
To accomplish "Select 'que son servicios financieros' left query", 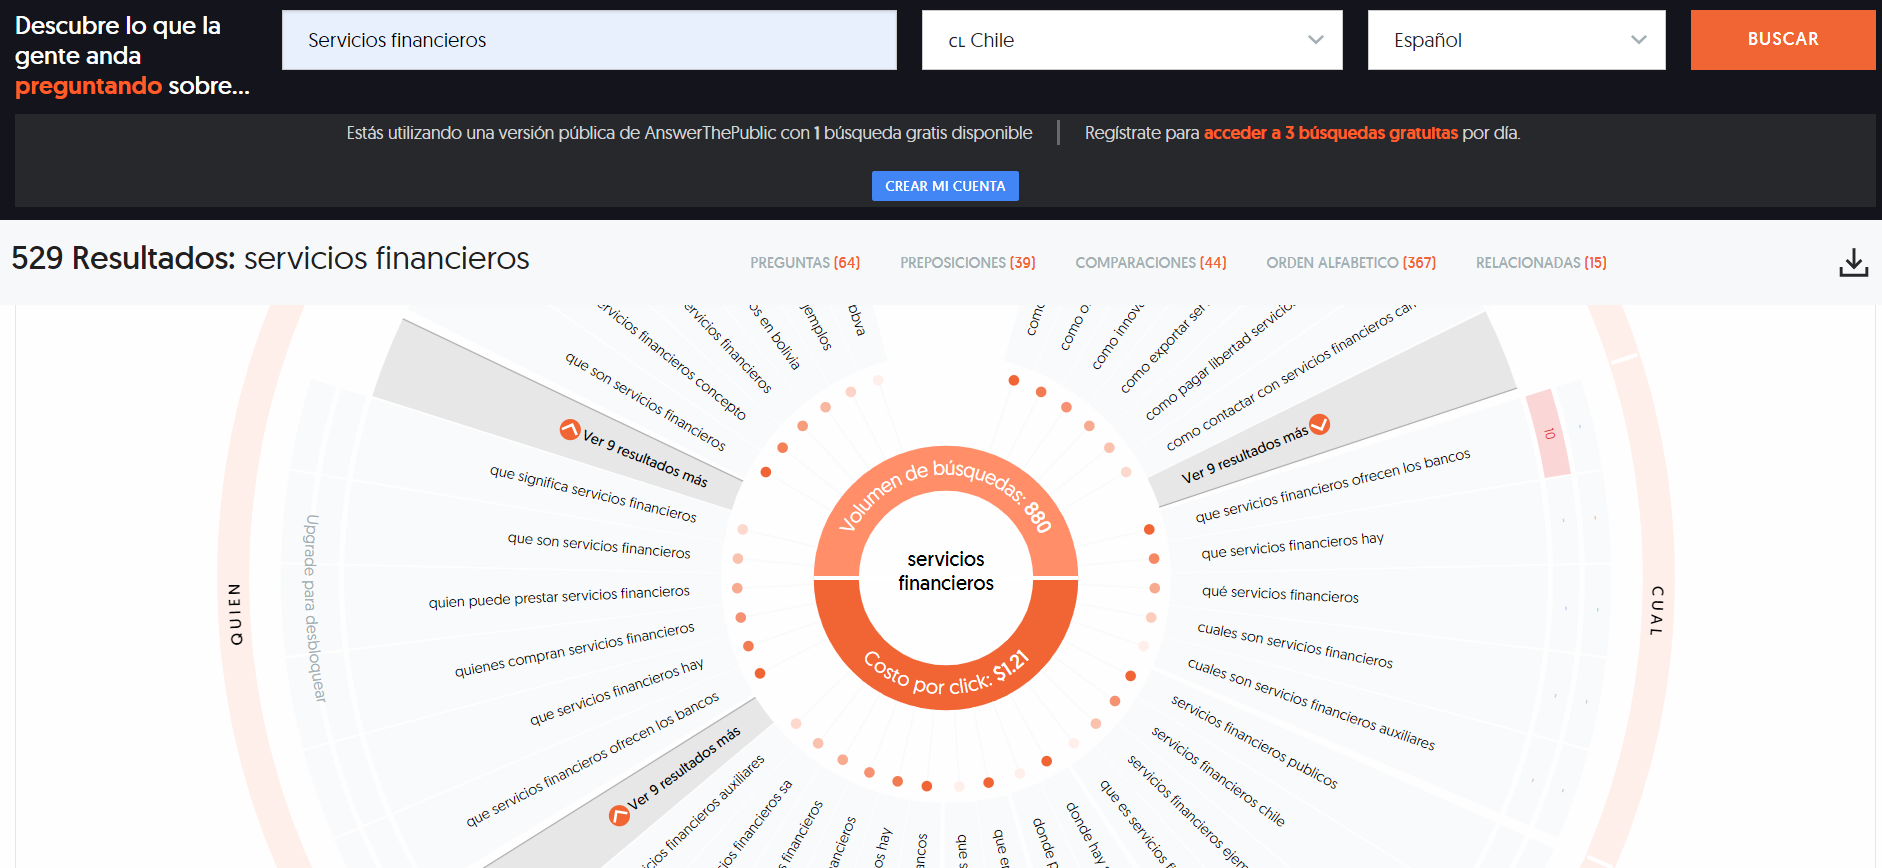I will pos(598,545).
